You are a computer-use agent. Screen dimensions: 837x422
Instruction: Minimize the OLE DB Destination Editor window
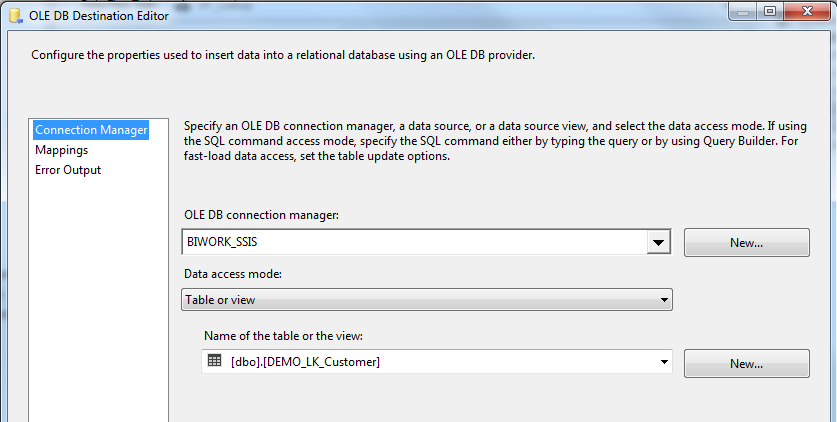[744, 11]
